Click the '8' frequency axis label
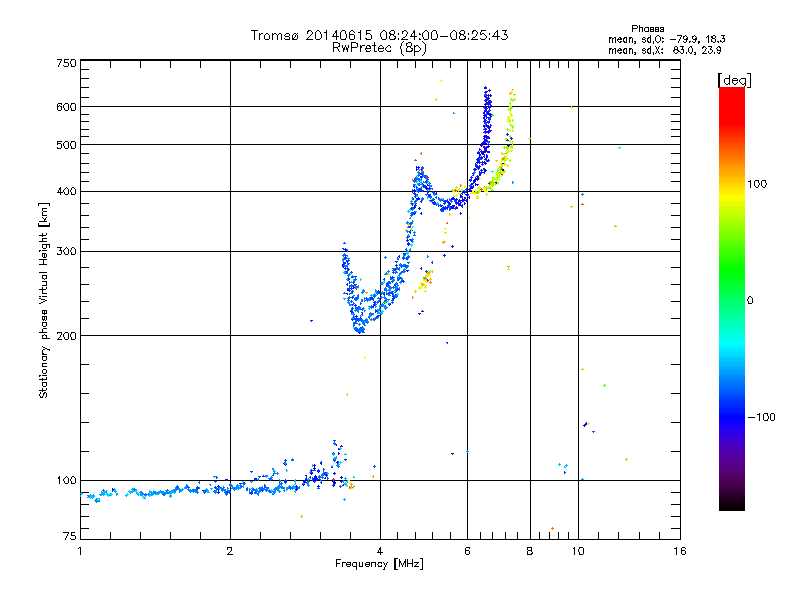Viewport: 800px width, 600px height. point(530,551)
